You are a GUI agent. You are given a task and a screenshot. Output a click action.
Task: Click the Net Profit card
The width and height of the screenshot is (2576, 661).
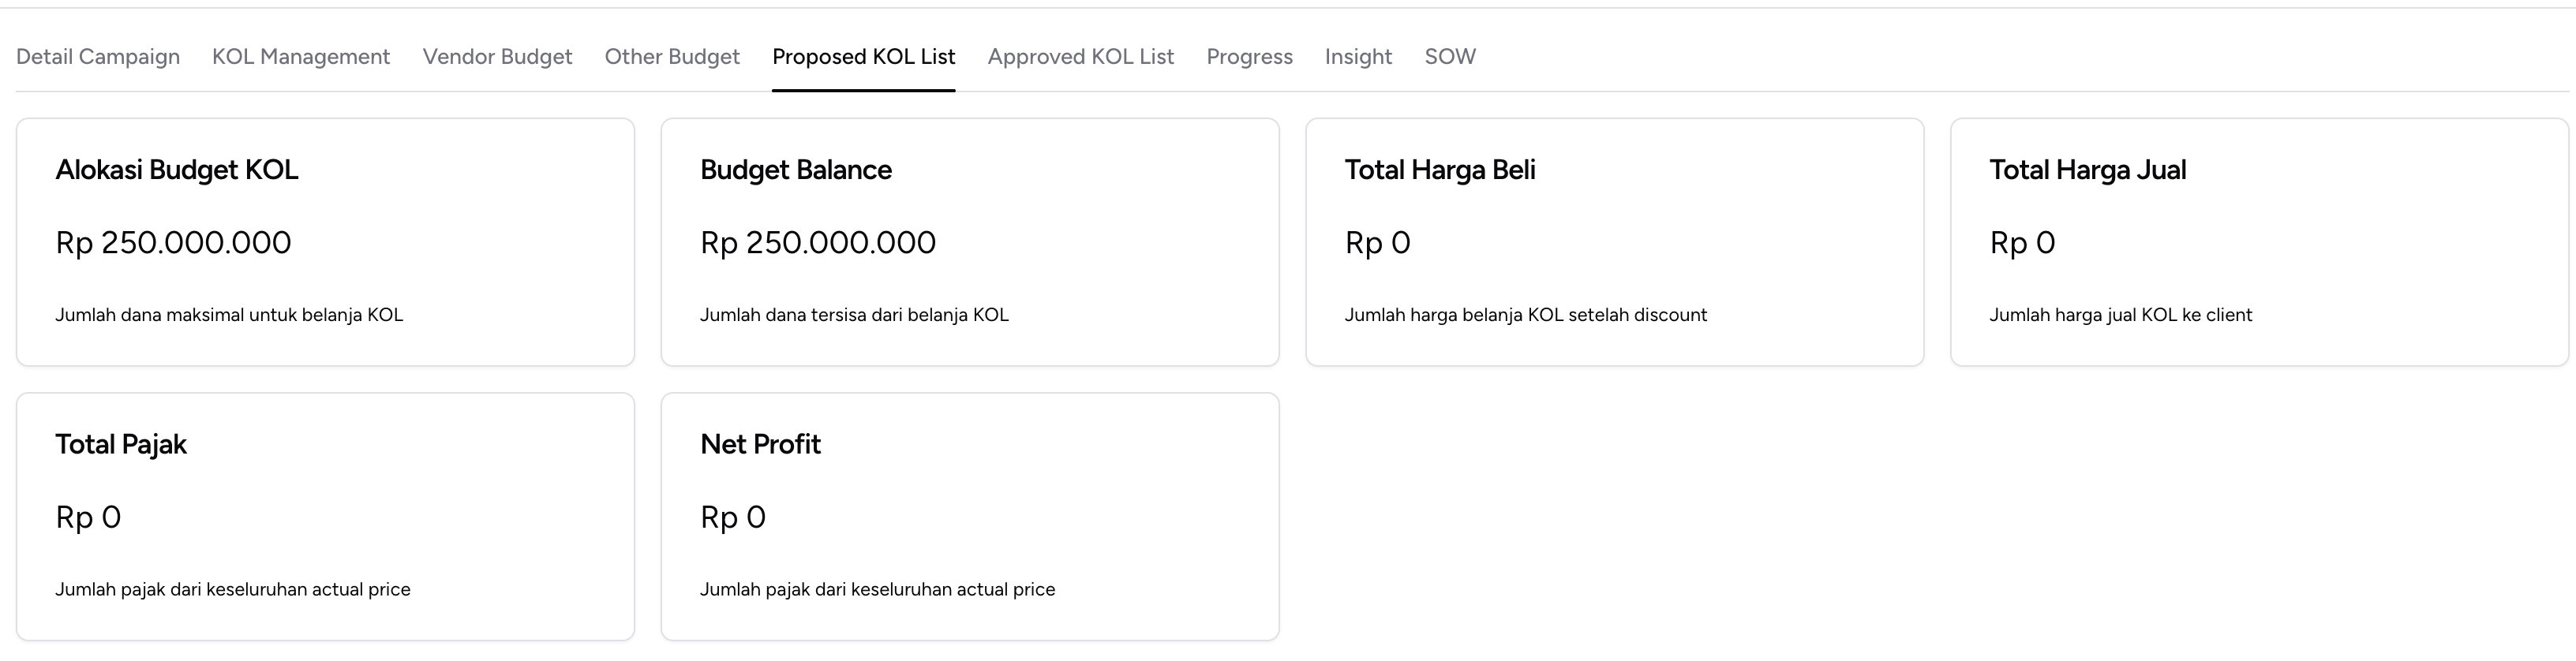pyautogui.click(x=969, y=517)
